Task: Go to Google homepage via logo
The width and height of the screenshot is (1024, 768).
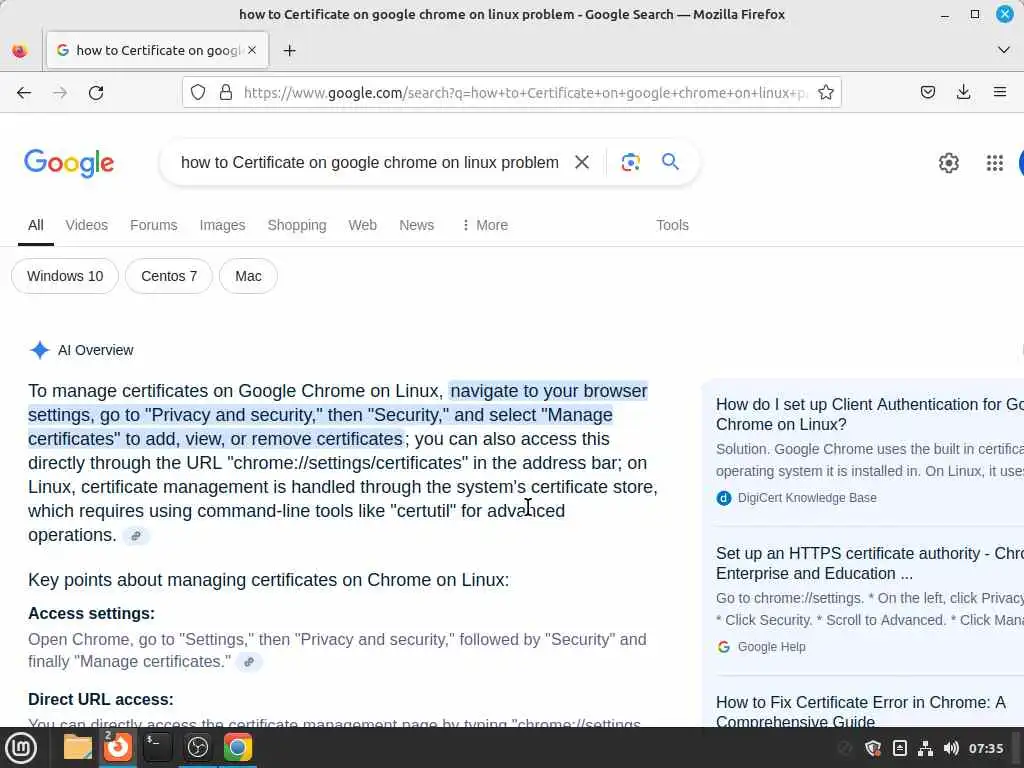Action: (69, 163)
